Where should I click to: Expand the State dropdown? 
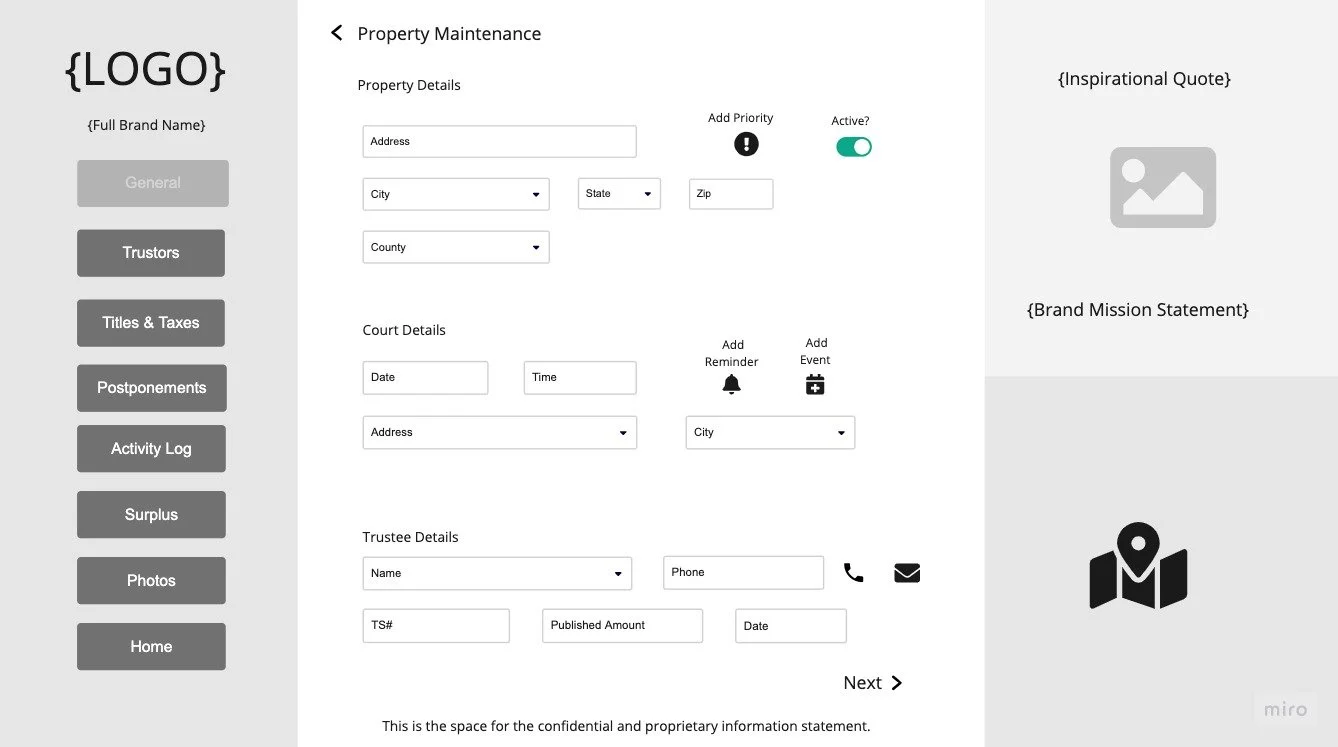point(648,194)
